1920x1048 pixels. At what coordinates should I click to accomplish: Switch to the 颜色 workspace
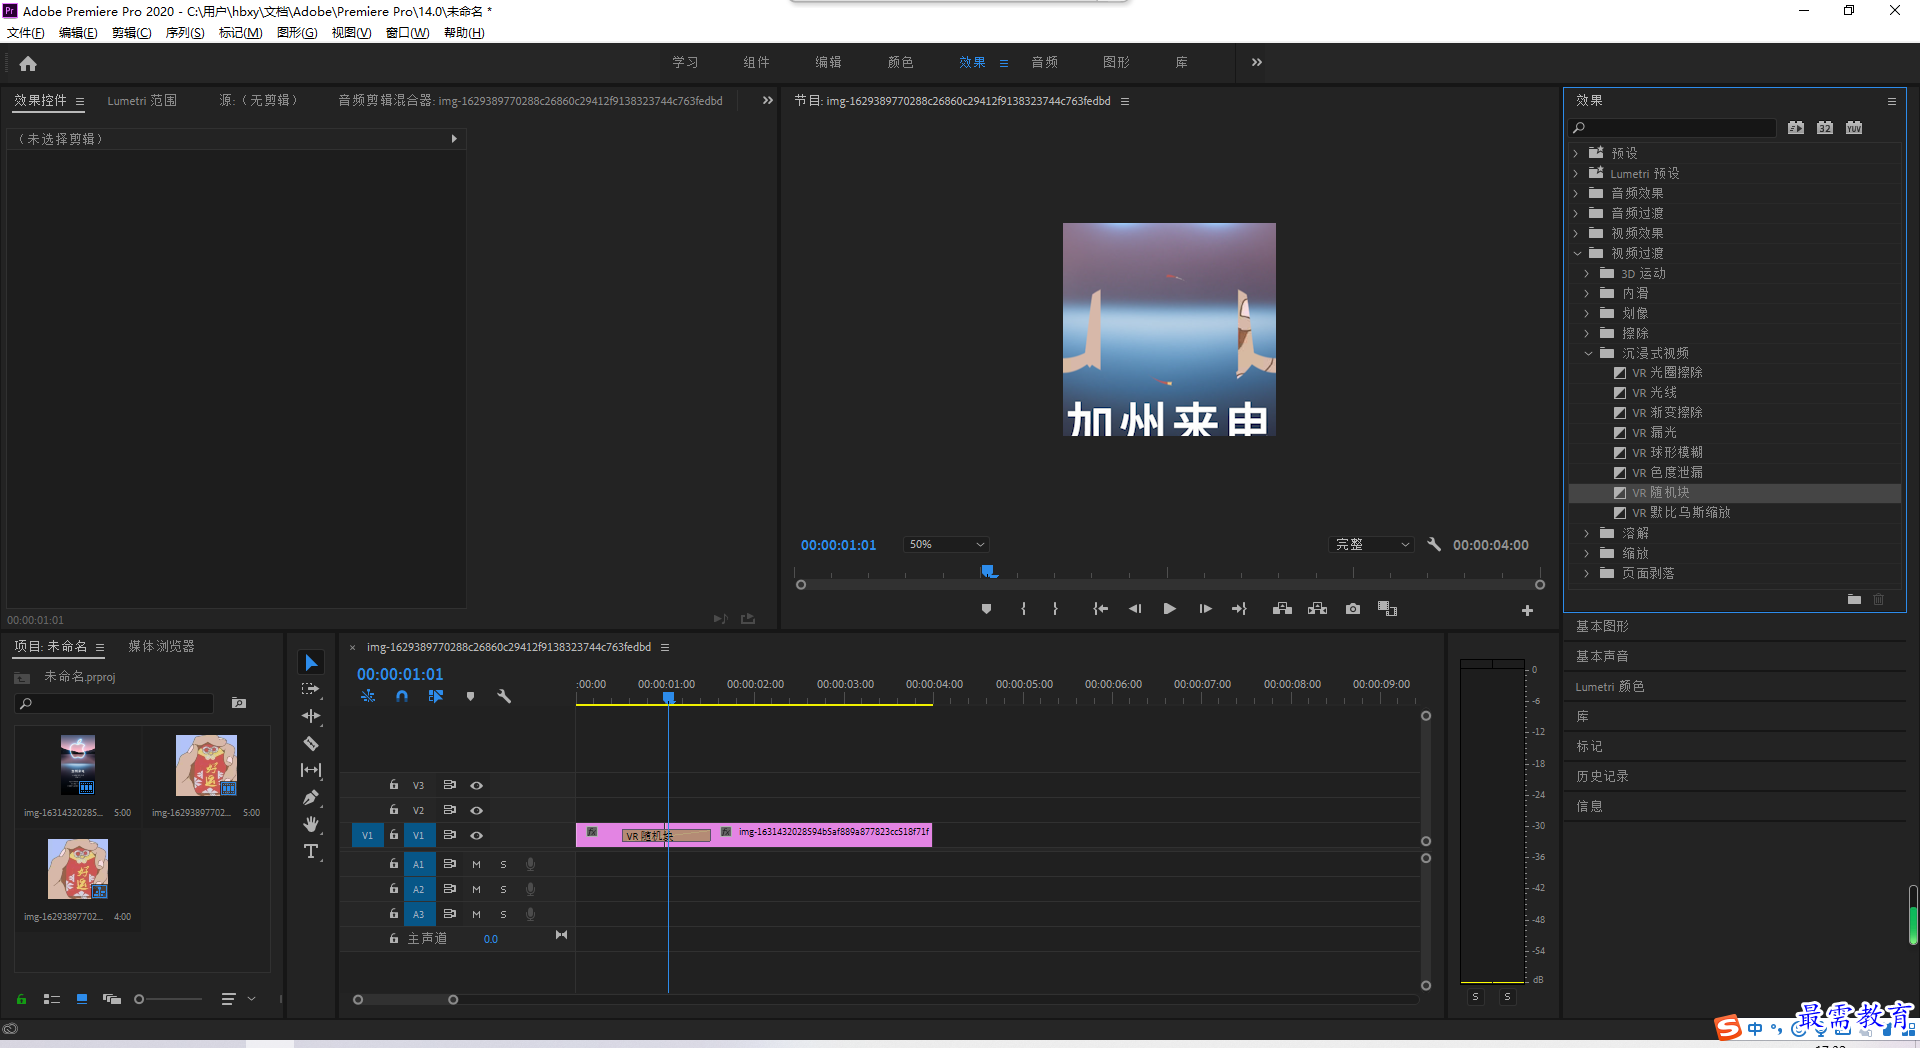900,62
